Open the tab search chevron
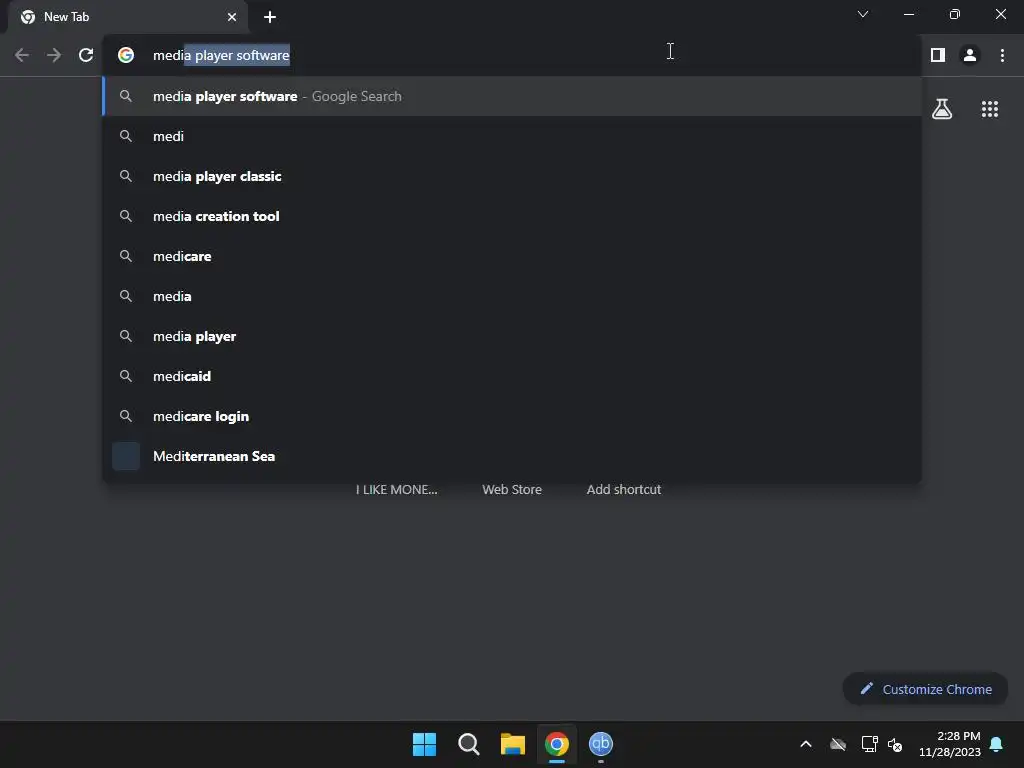The height and width of the screenshot is (768, 1024). pos(863,14)
